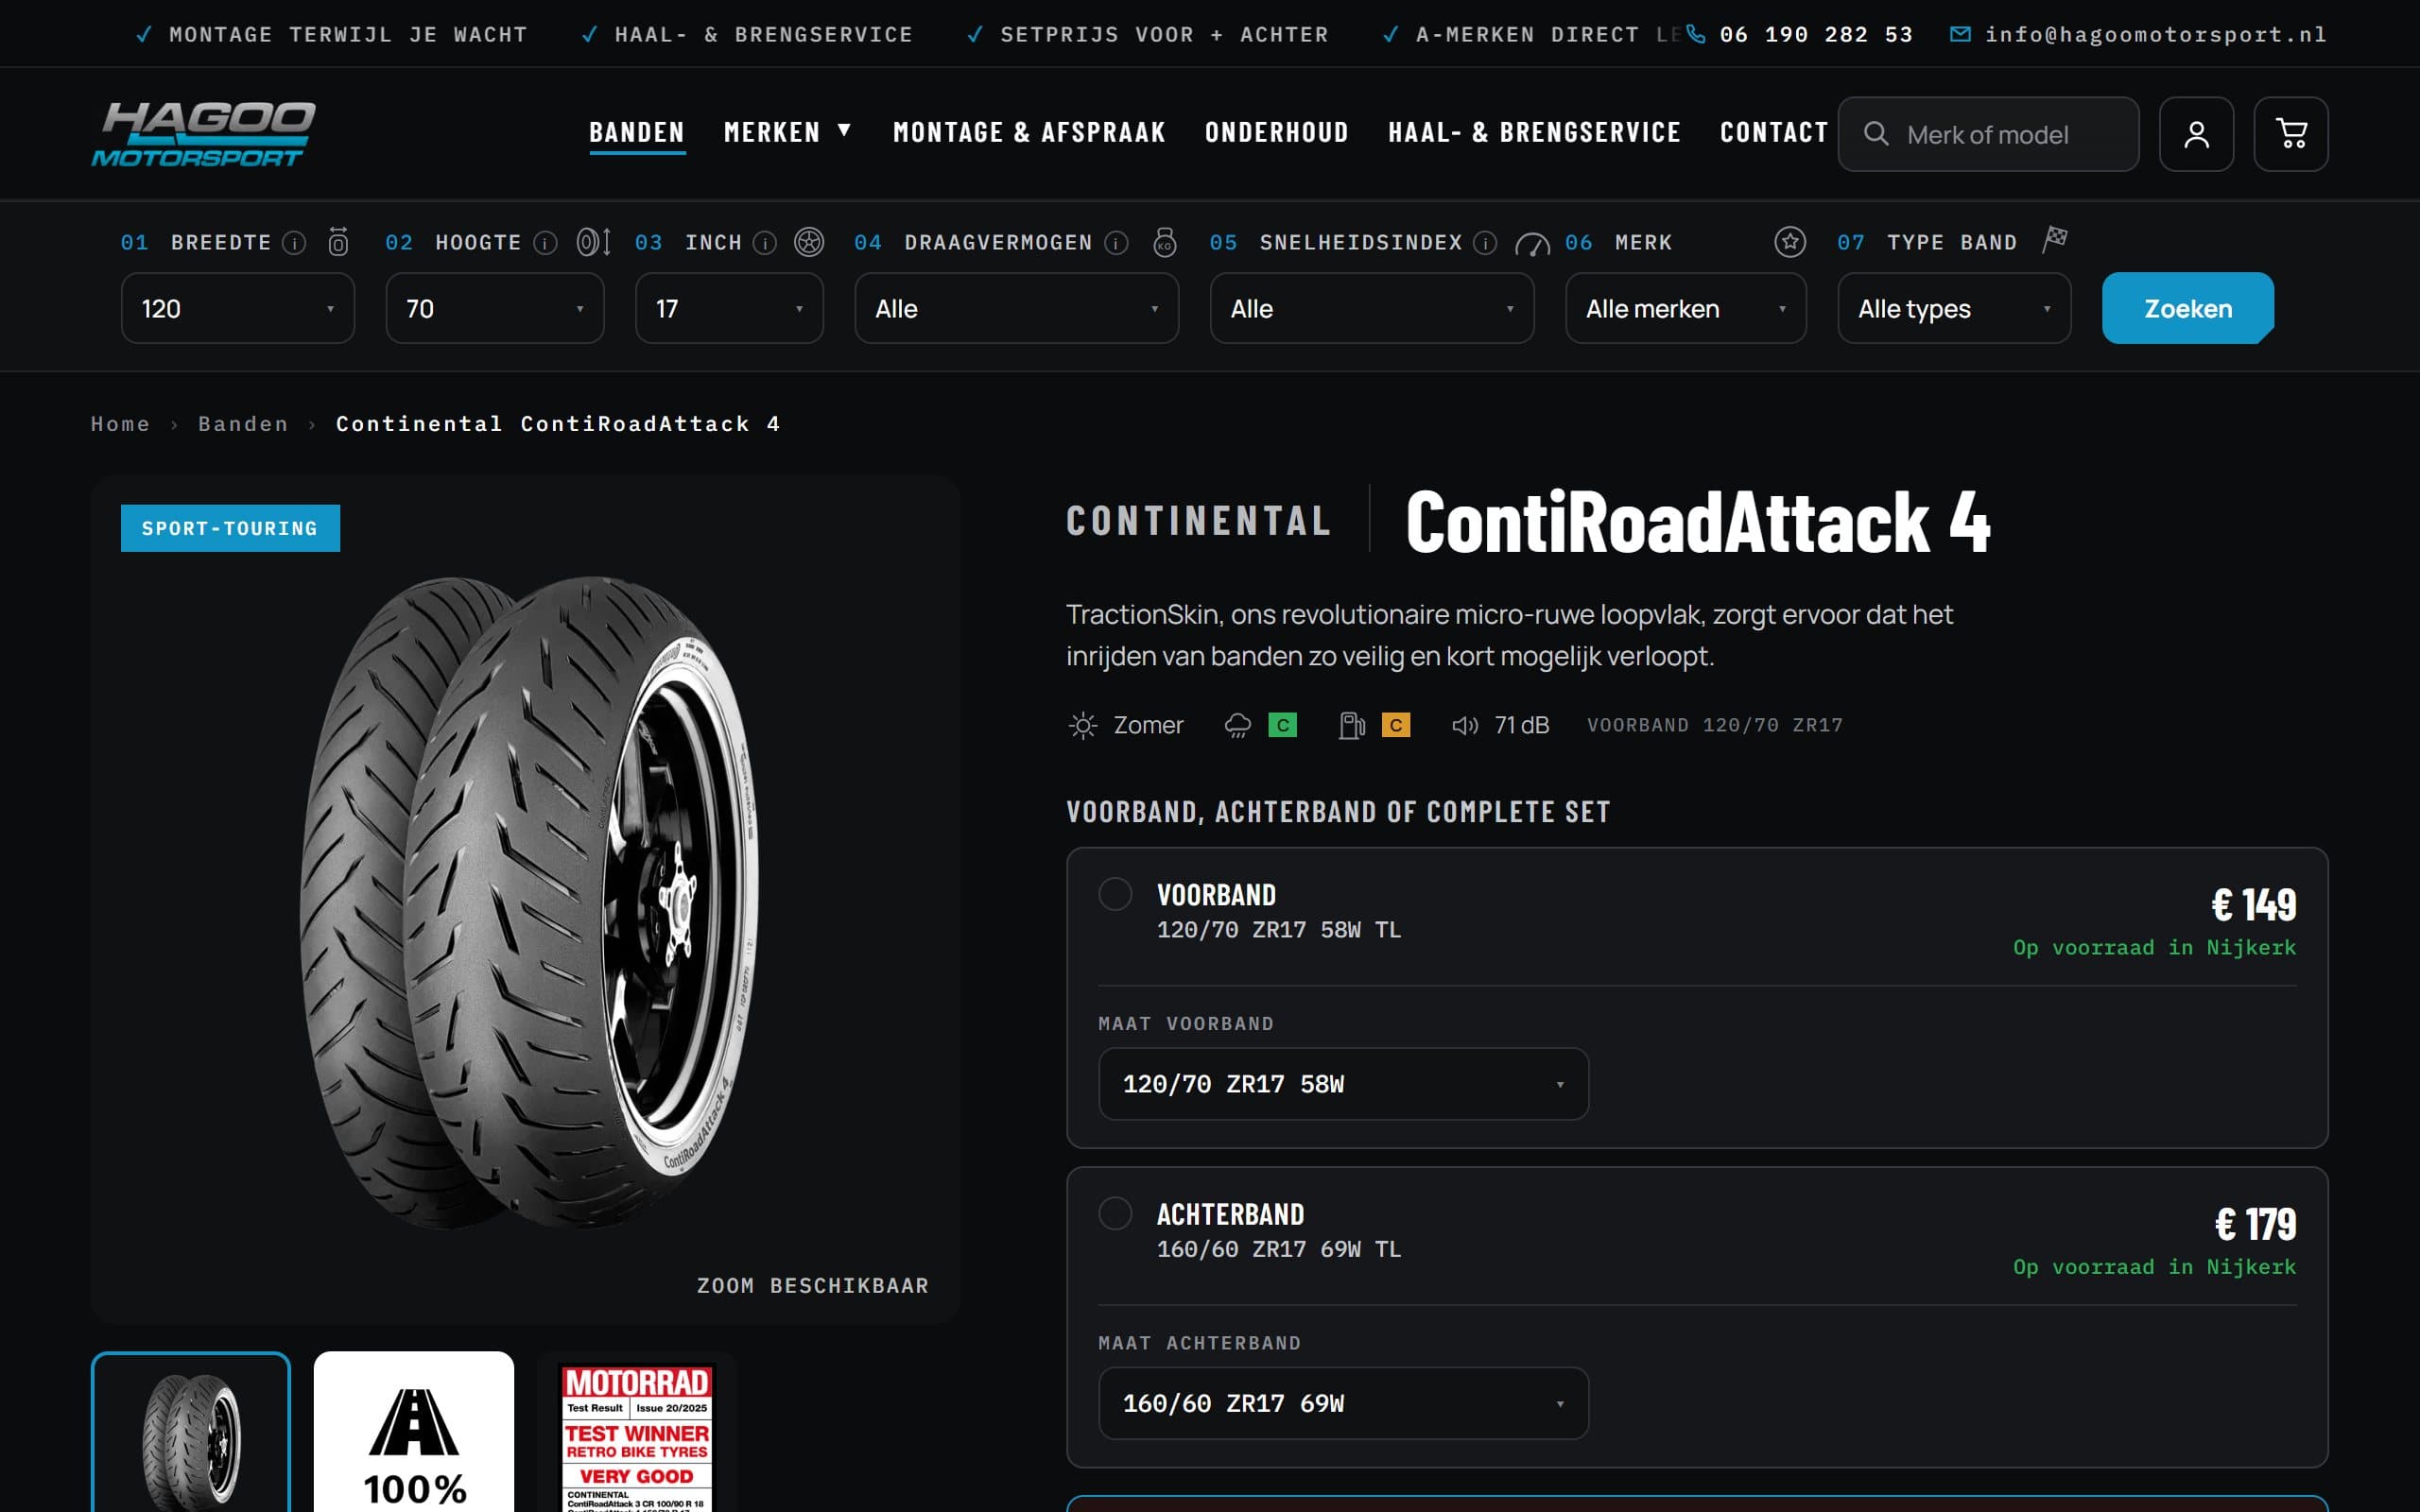Expand the Merken menu
The height and width of the screenshot is (1512, 2420).
point(787,133)
